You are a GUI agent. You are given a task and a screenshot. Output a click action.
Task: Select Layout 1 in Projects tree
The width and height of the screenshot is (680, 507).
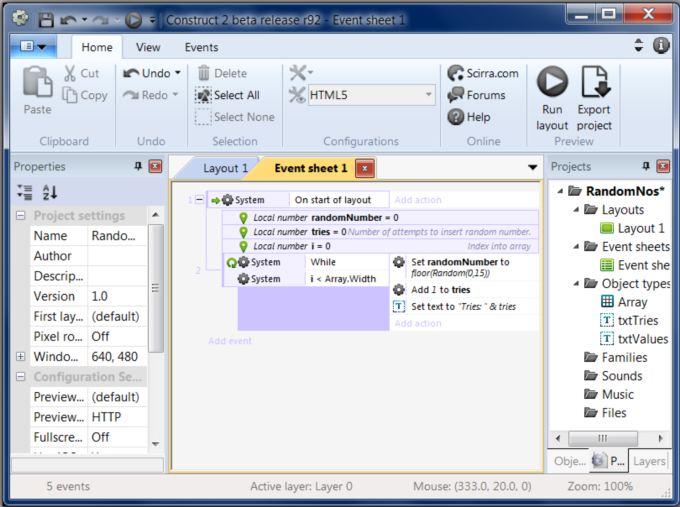[x=632, y=228]
